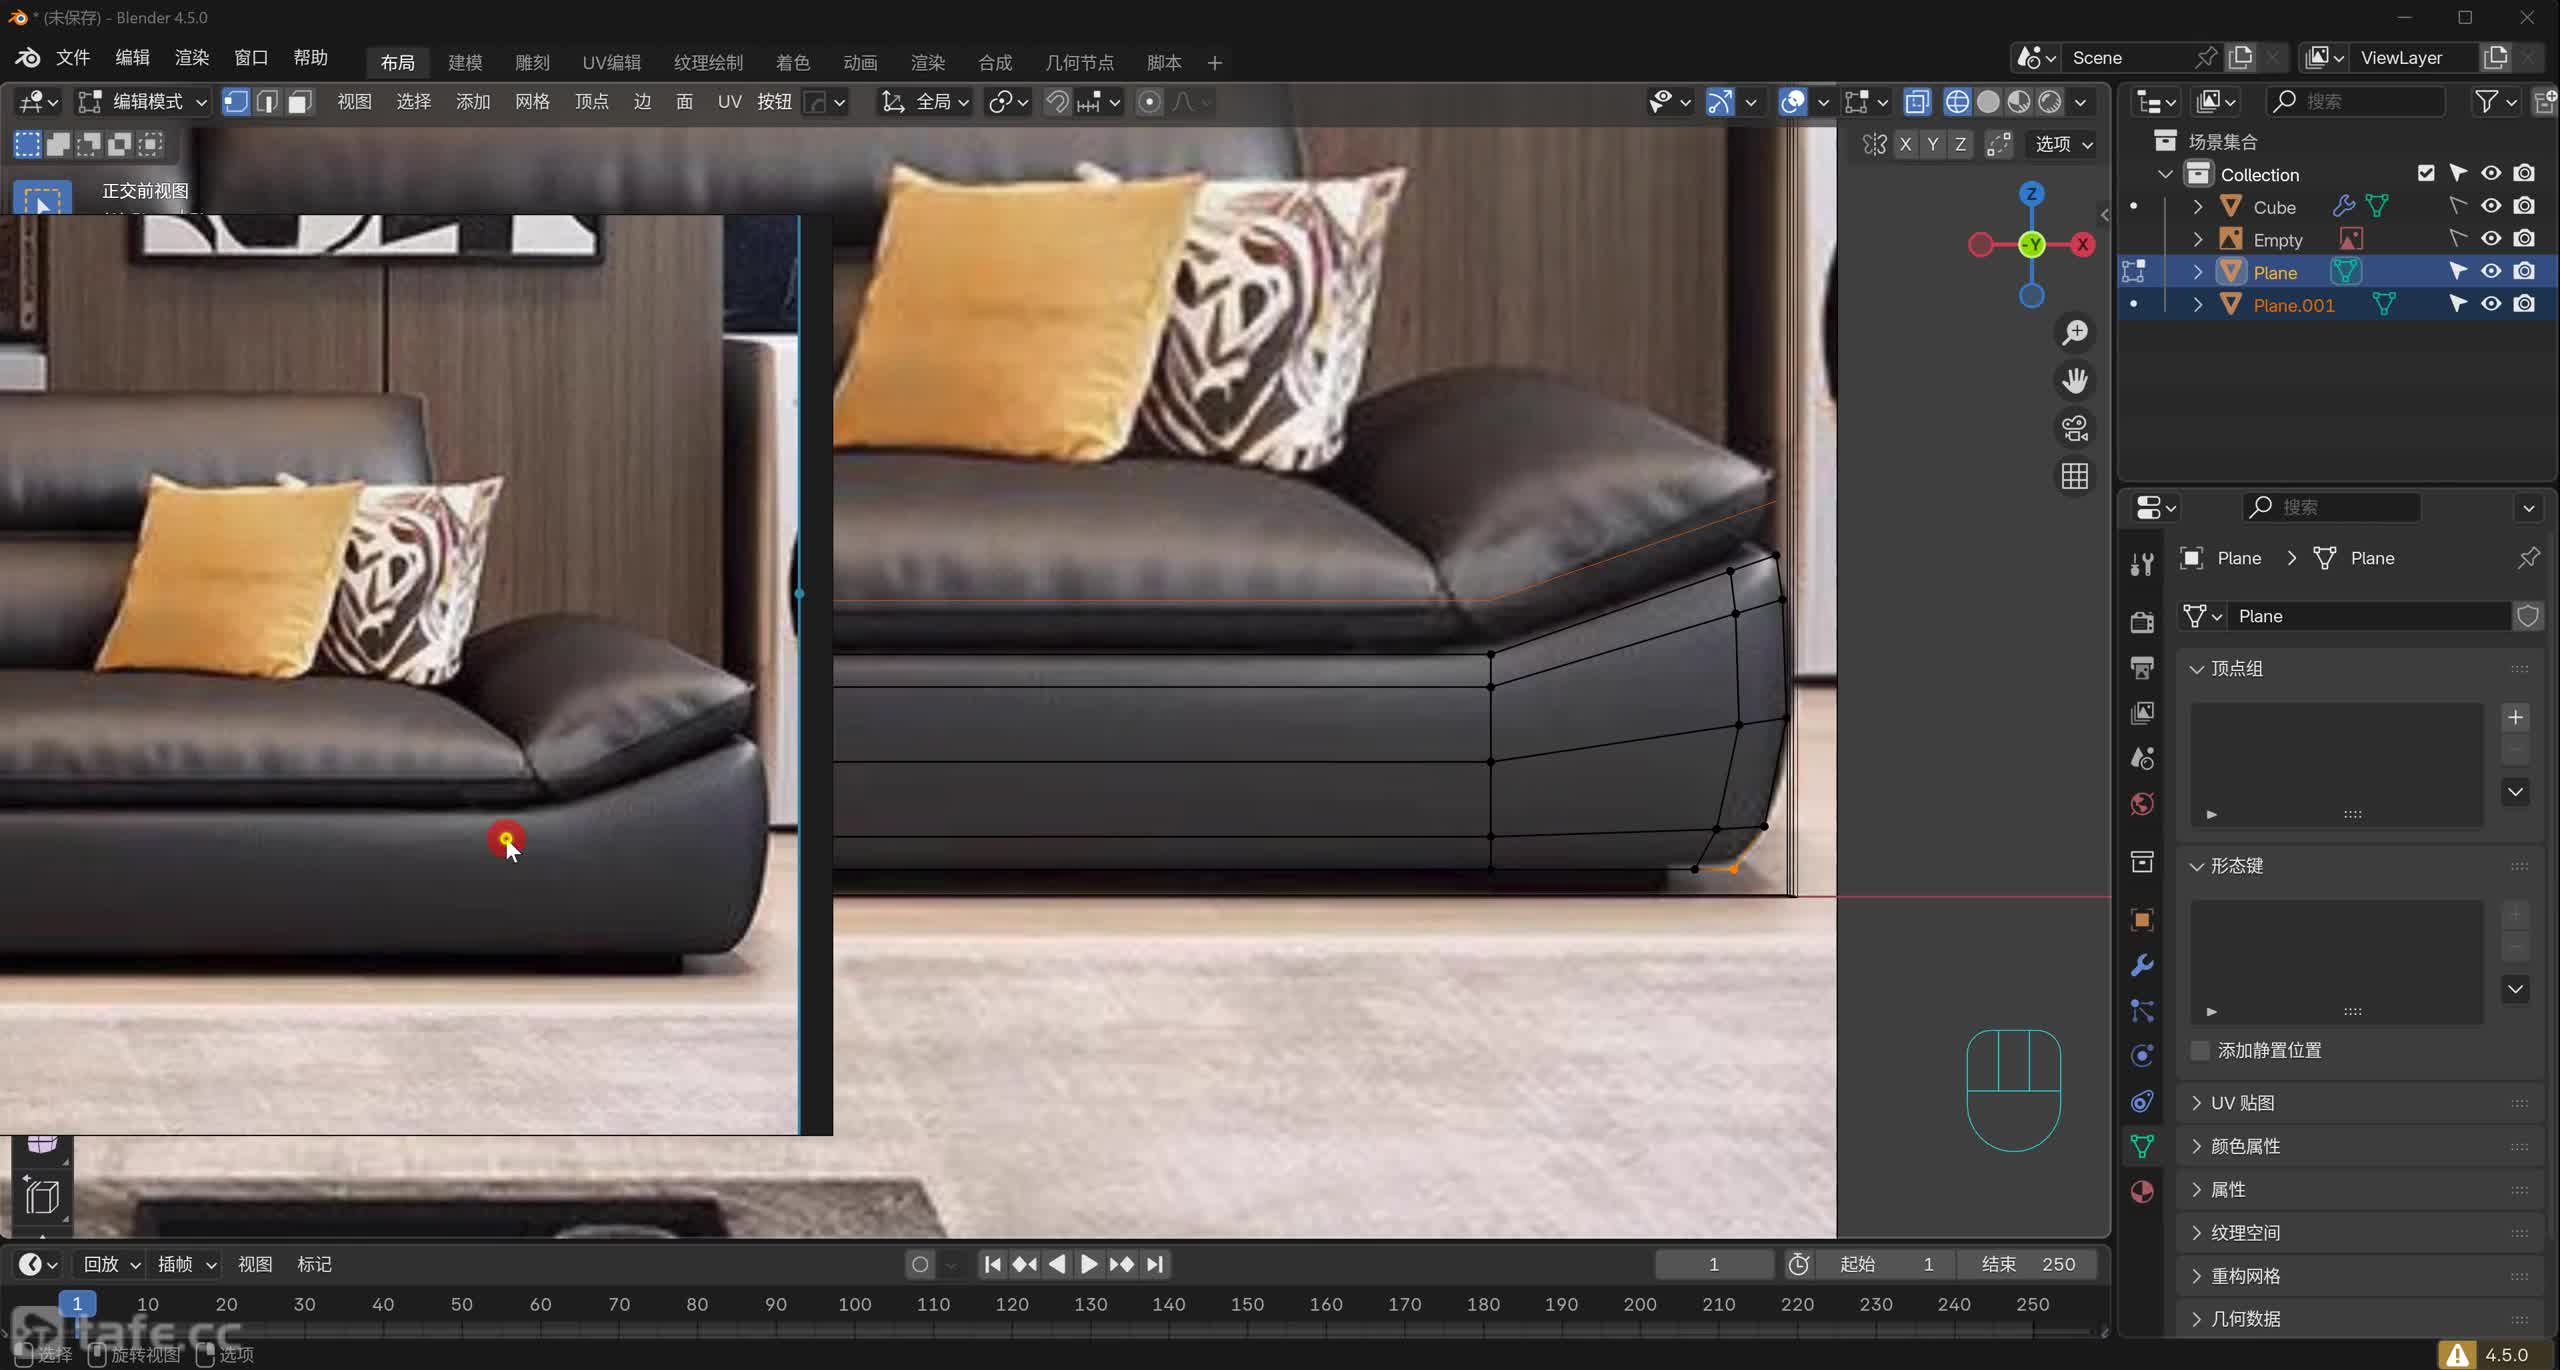Toggle camera view icon

(x=2075, y=428)
